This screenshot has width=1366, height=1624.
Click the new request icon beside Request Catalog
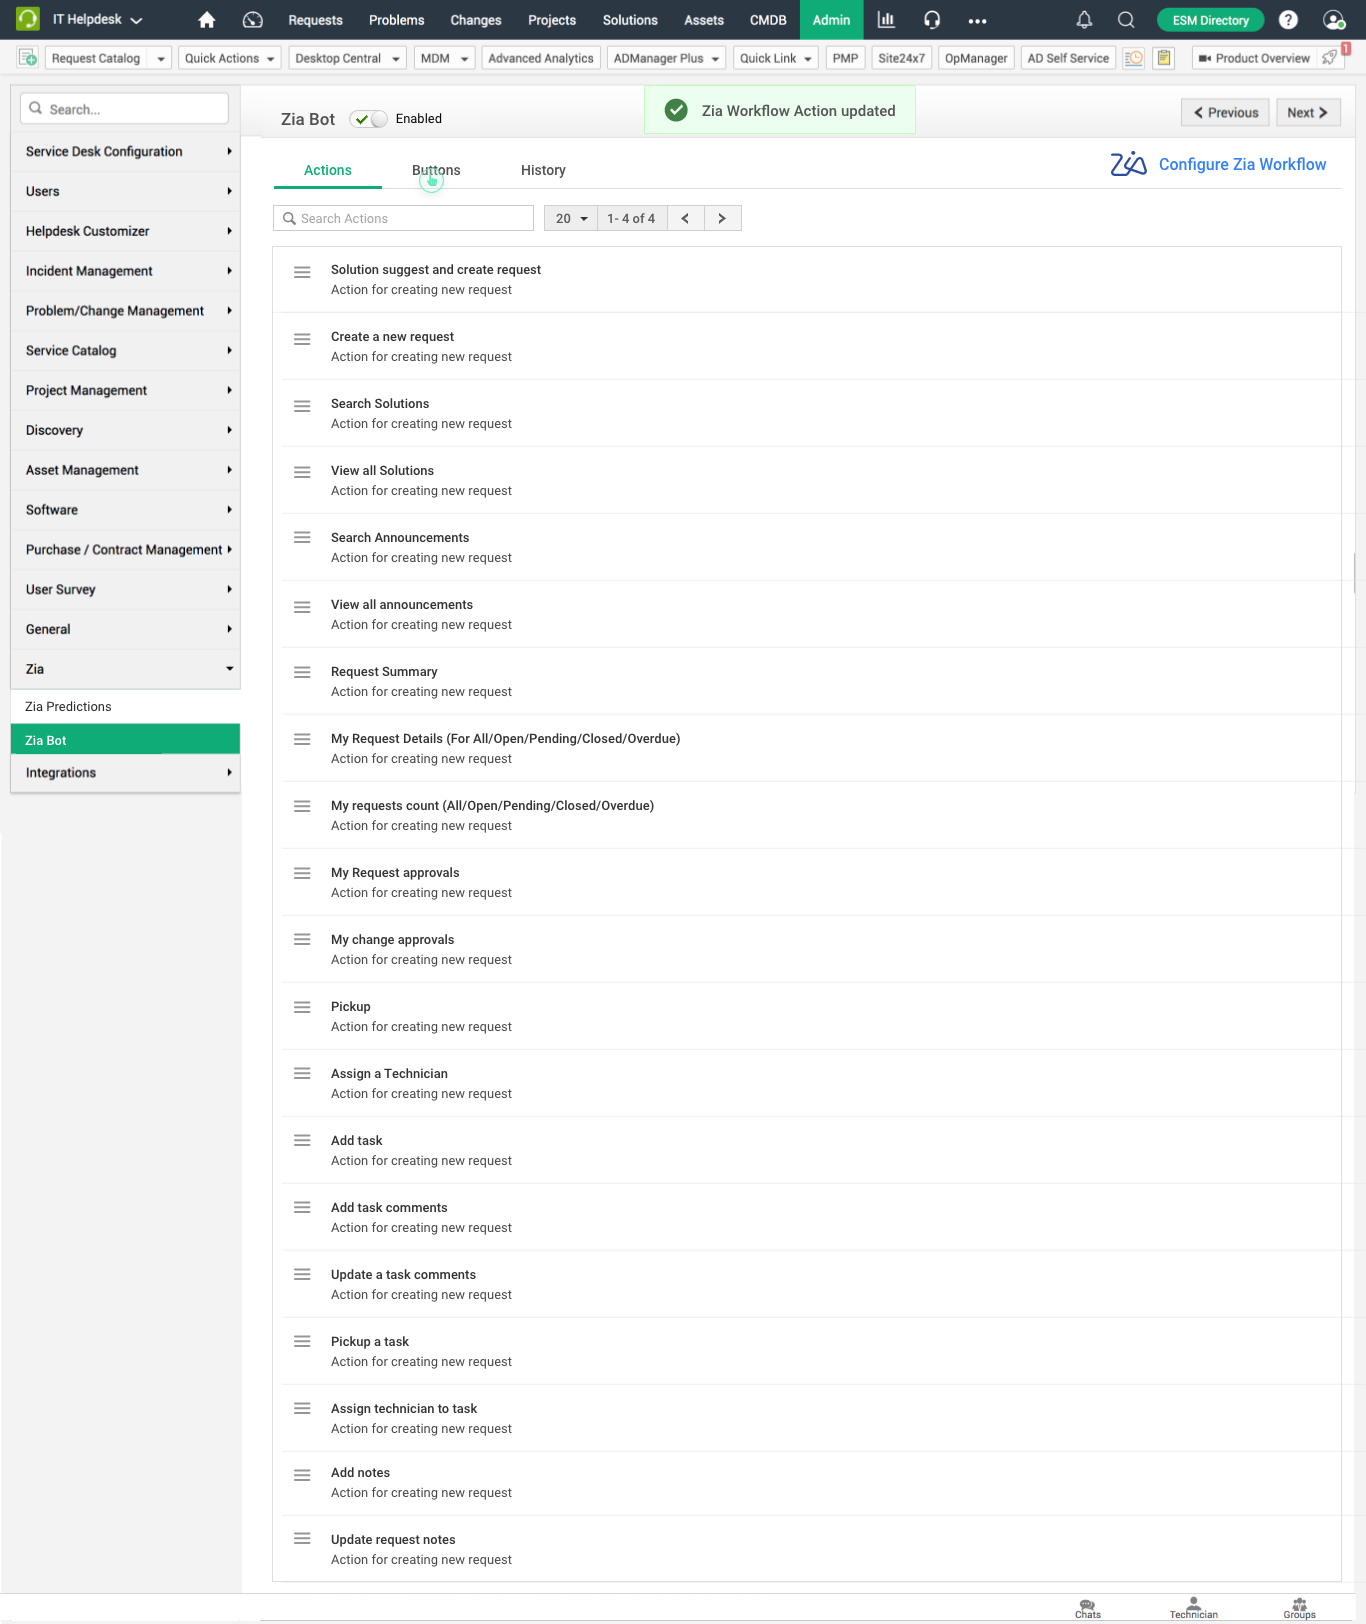[28, 58]
